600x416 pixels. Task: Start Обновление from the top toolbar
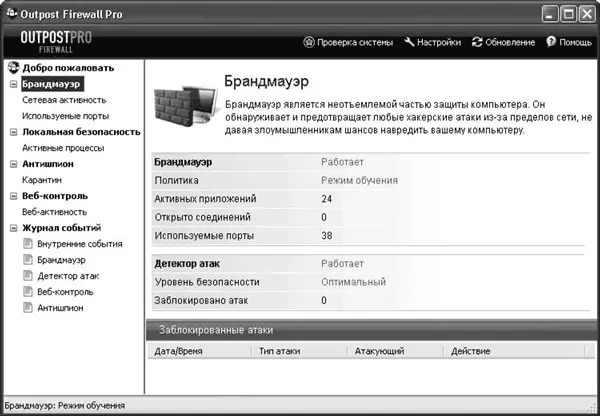tap(503, 42)
